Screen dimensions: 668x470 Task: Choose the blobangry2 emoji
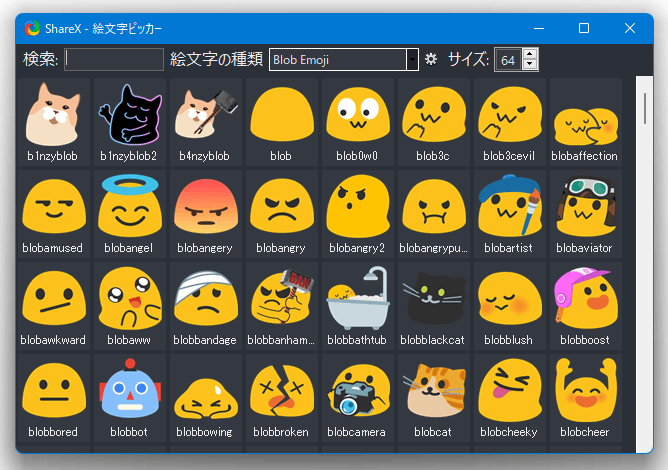(358, 213)
